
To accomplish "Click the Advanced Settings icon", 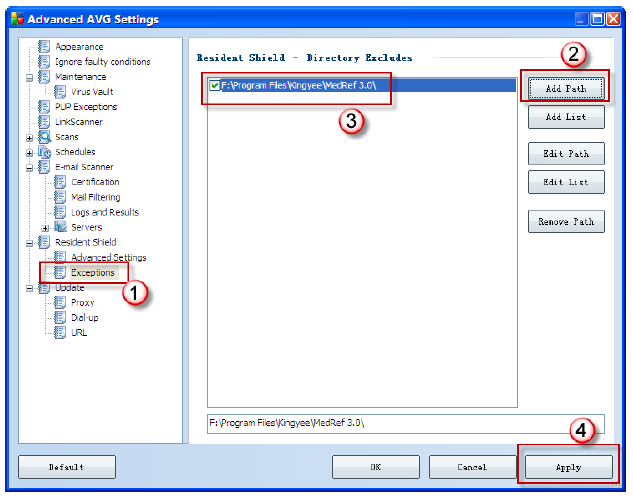I will tap(60, 257).
